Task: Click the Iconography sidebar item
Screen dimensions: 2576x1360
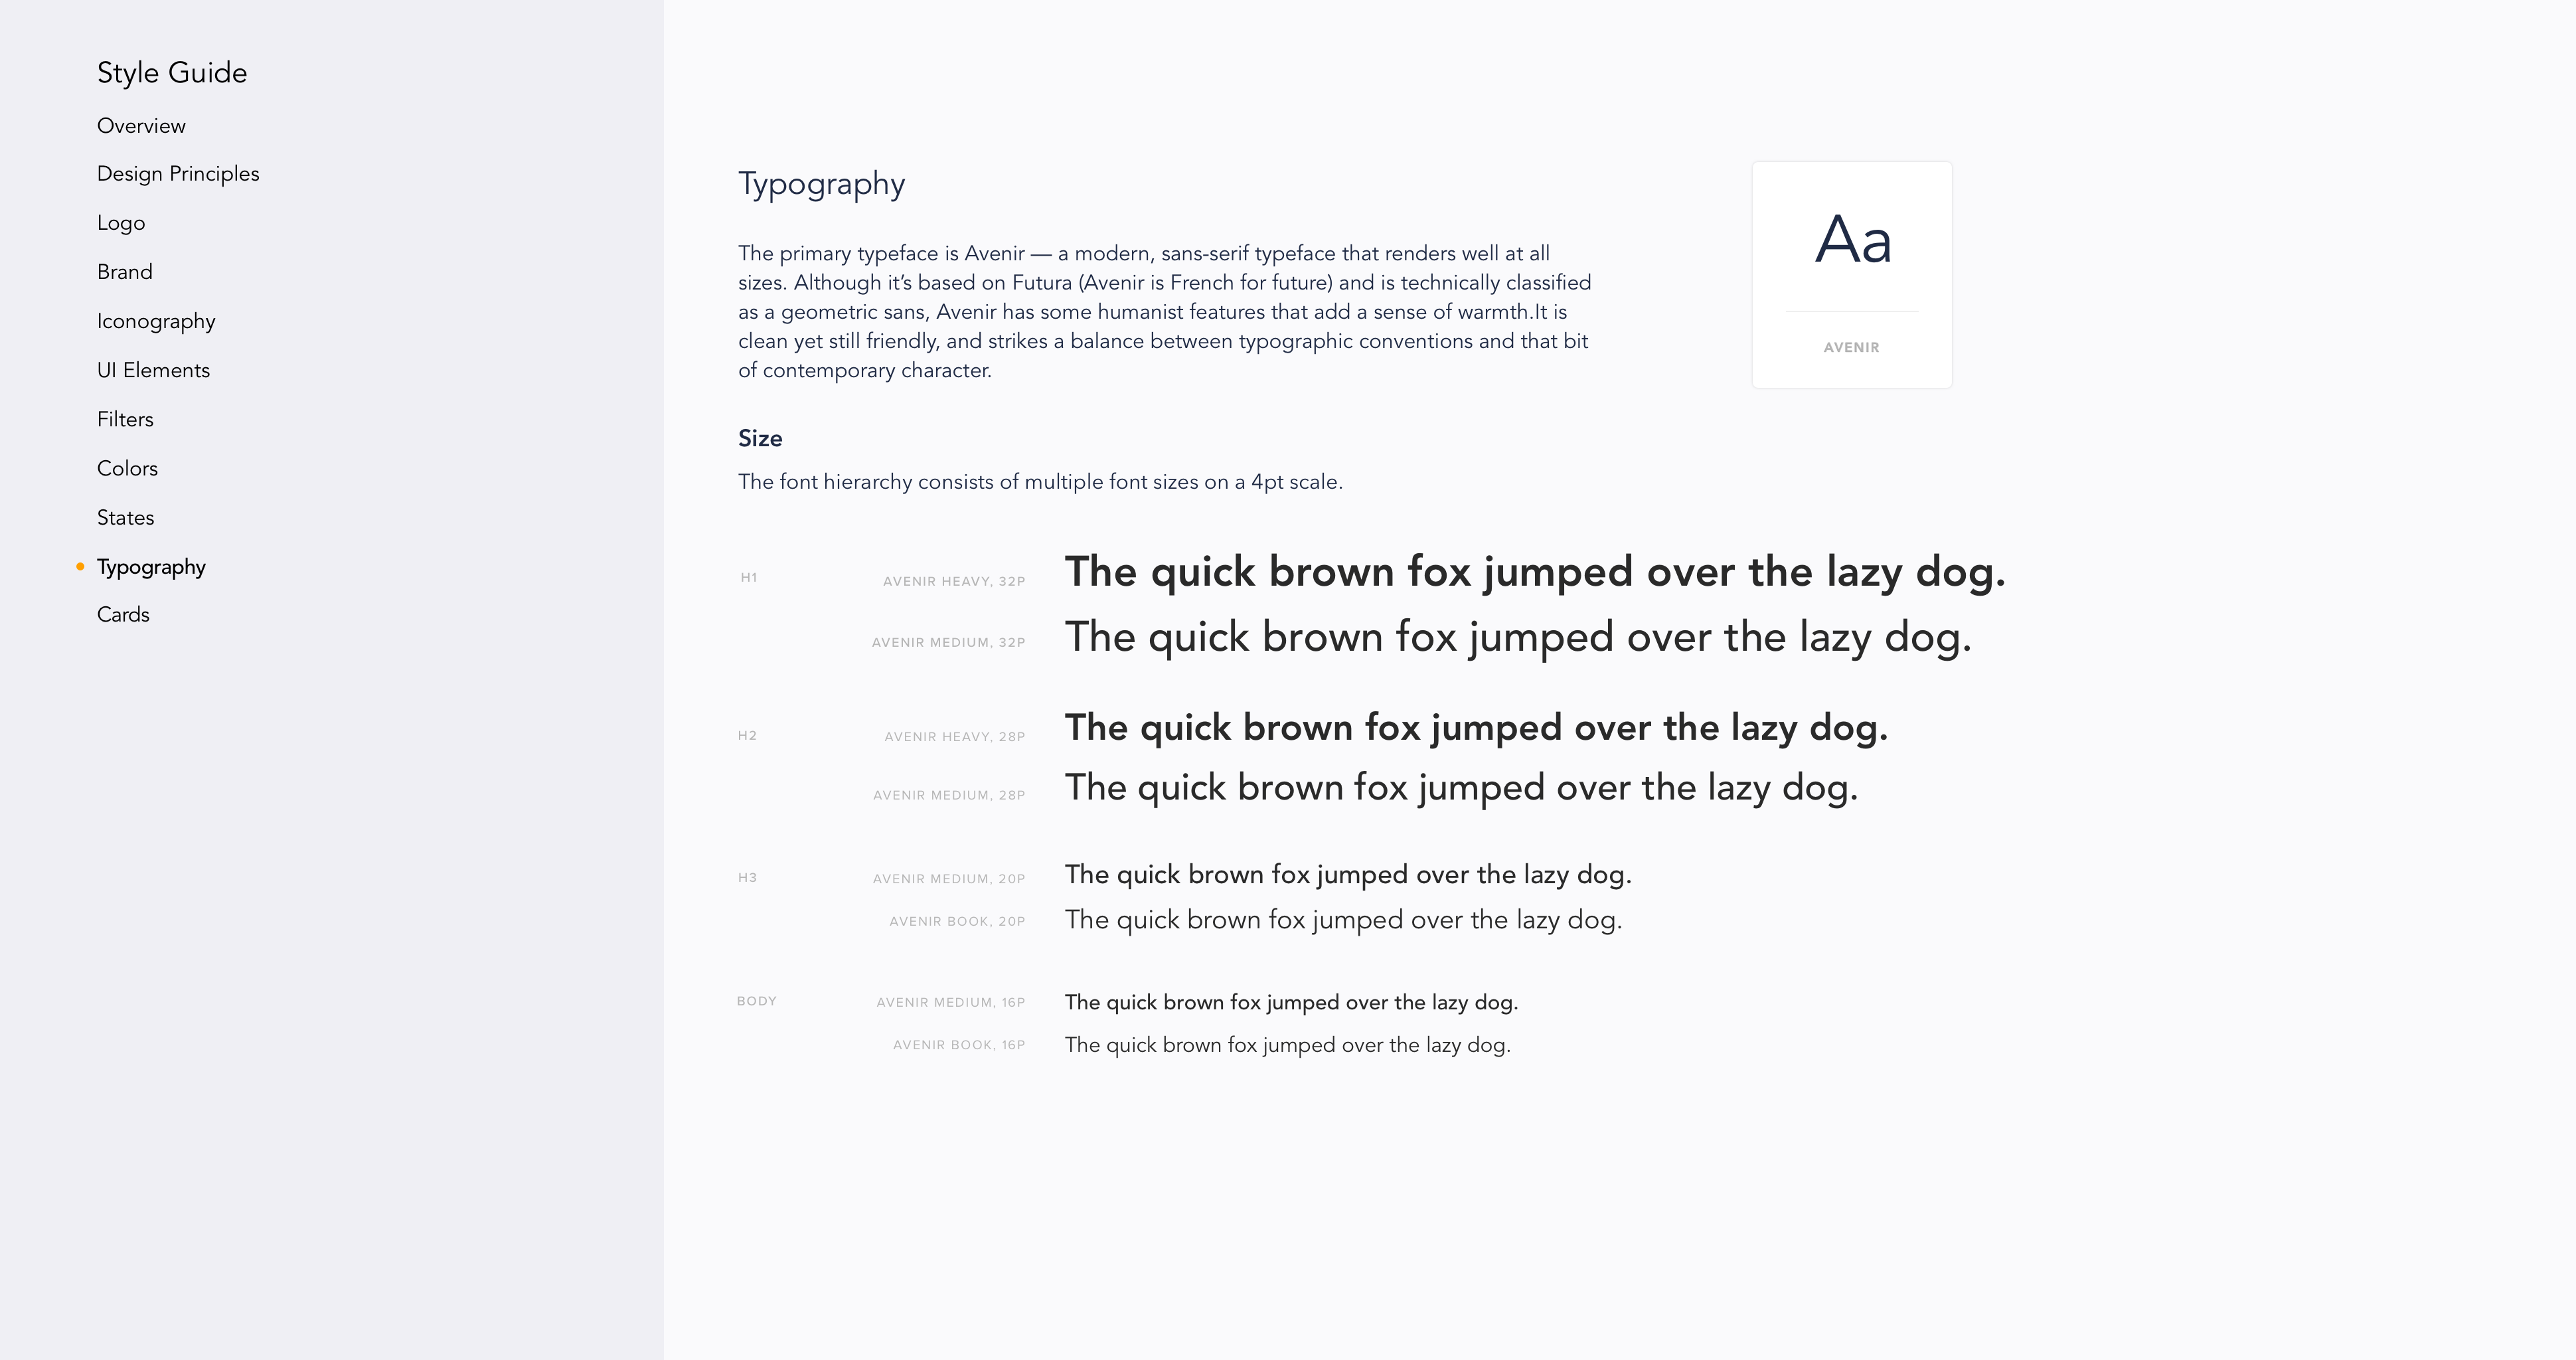Action: [155, 320]
